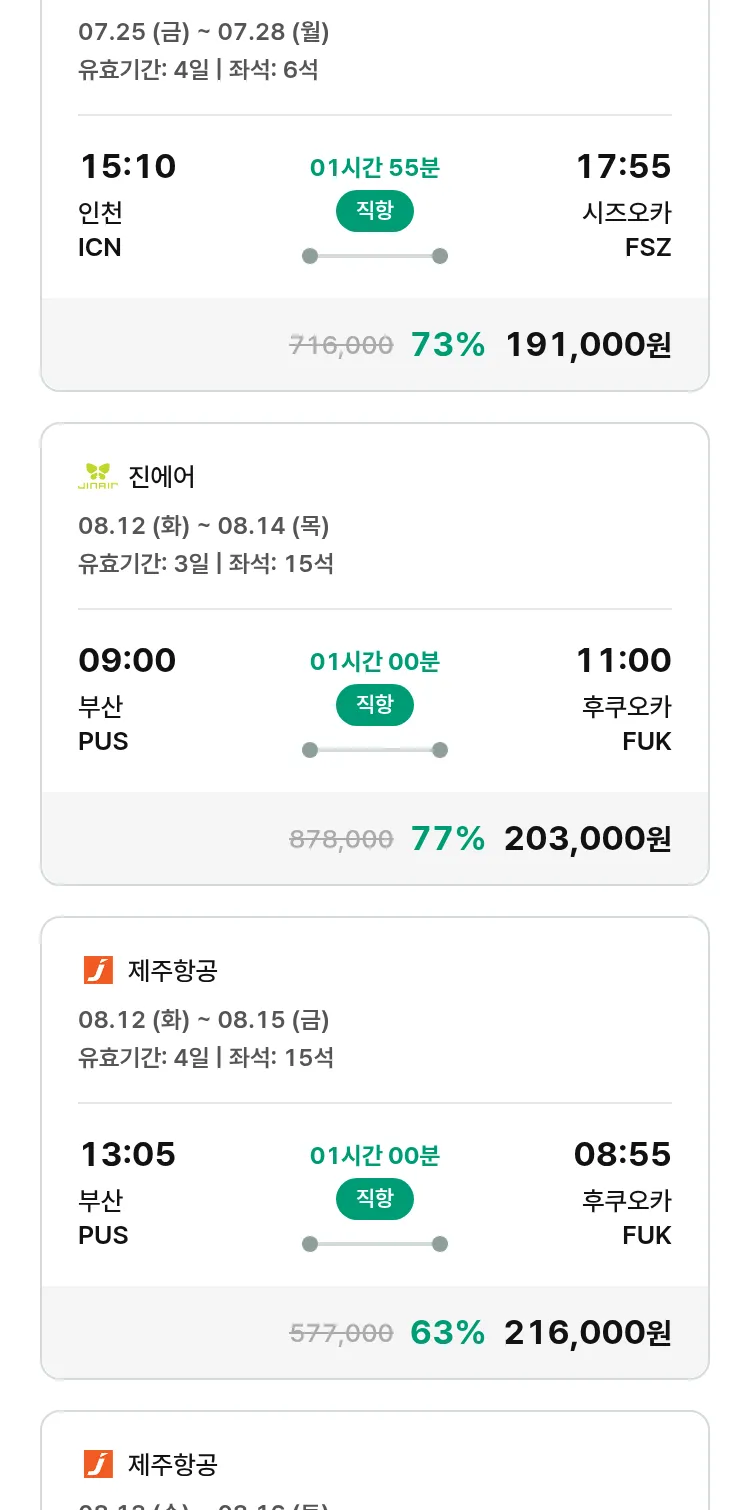Screen dimensions: 750x1510
Task: Click the Jeju Air logo on the 08.15 return card
Action: (x=98, y=970)
